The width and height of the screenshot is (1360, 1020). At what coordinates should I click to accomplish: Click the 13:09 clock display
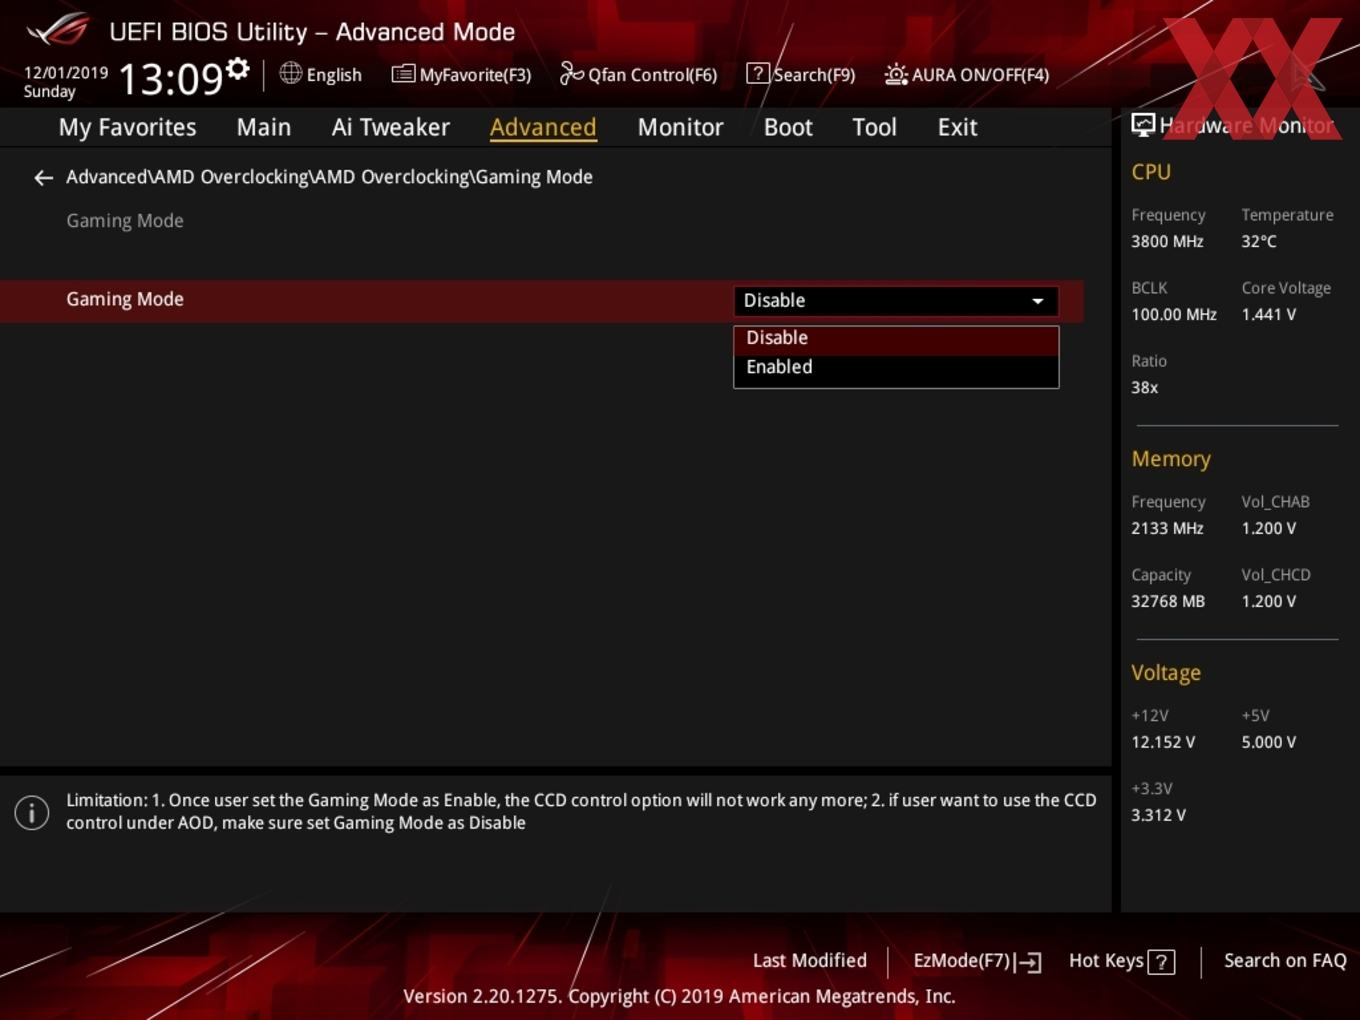(171, 78)
